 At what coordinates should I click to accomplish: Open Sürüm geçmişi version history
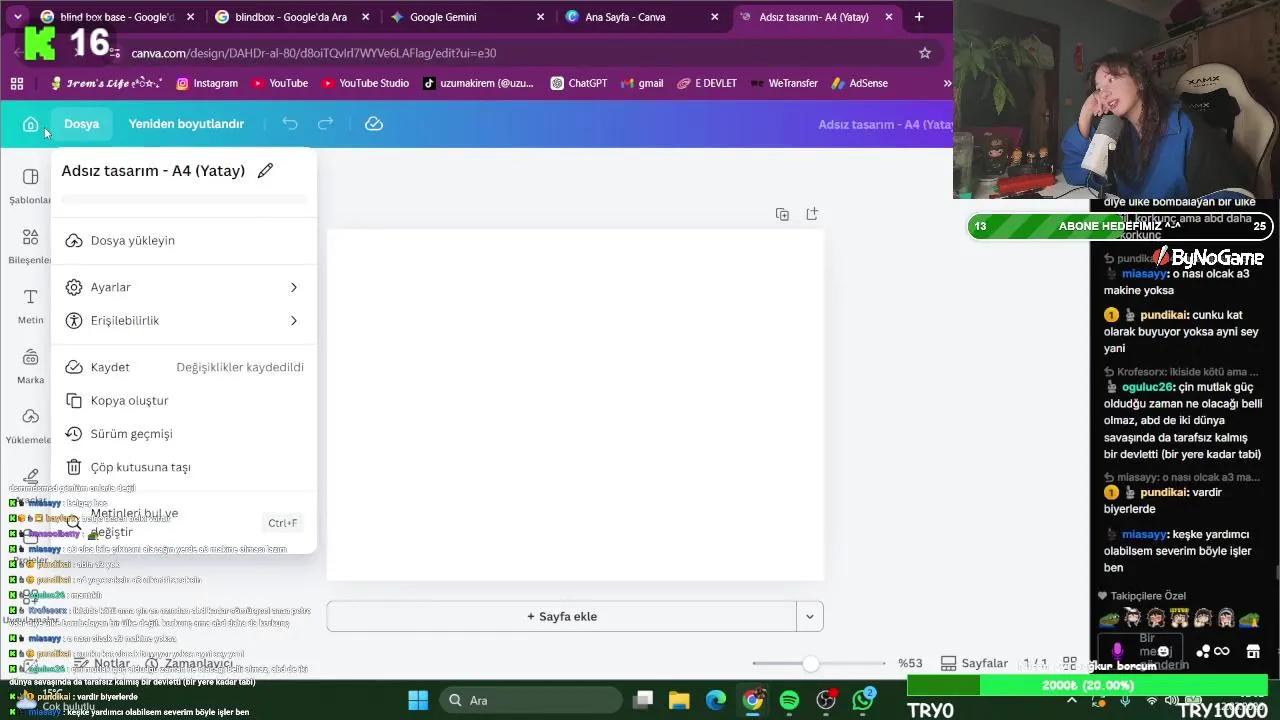pos(183,433)
